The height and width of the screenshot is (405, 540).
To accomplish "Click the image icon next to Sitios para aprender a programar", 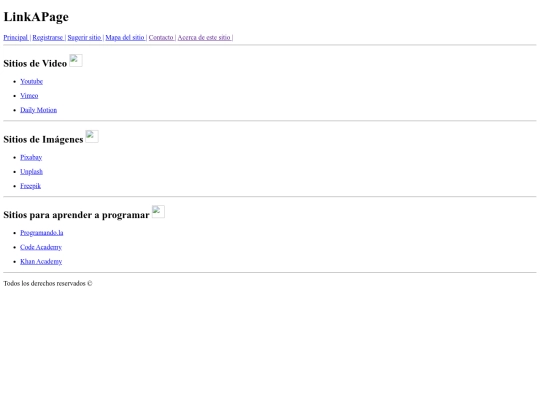I will 158,212.
